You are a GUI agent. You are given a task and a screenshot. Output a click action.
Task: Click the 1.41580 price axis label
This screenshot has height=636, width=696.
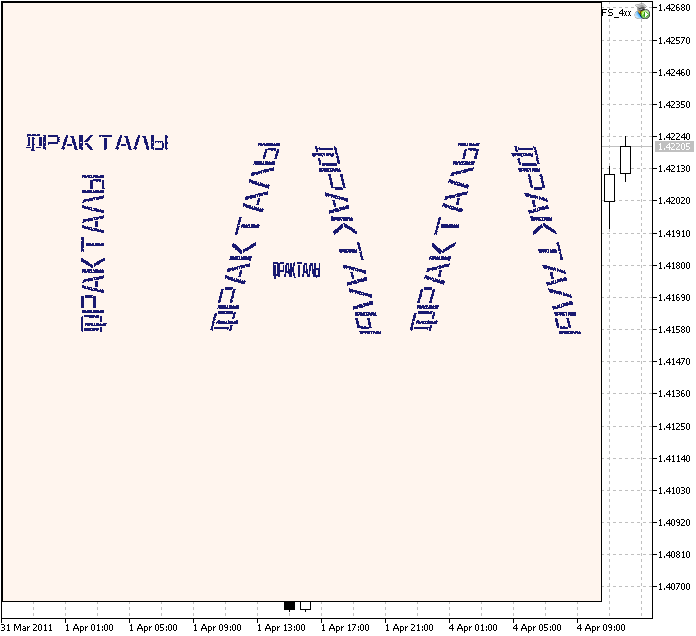pos(674,329)
